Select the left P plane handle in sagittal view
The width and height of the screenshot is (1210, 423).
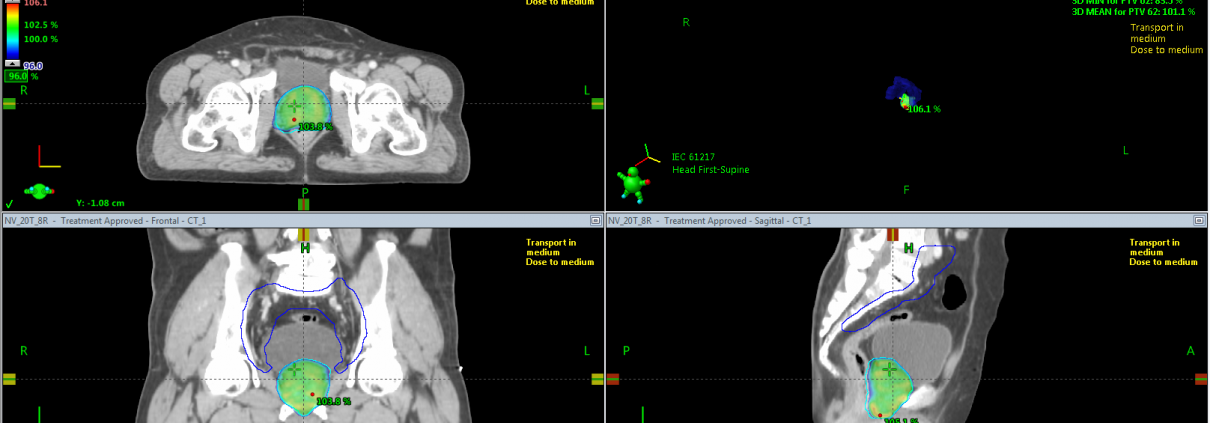613,379
